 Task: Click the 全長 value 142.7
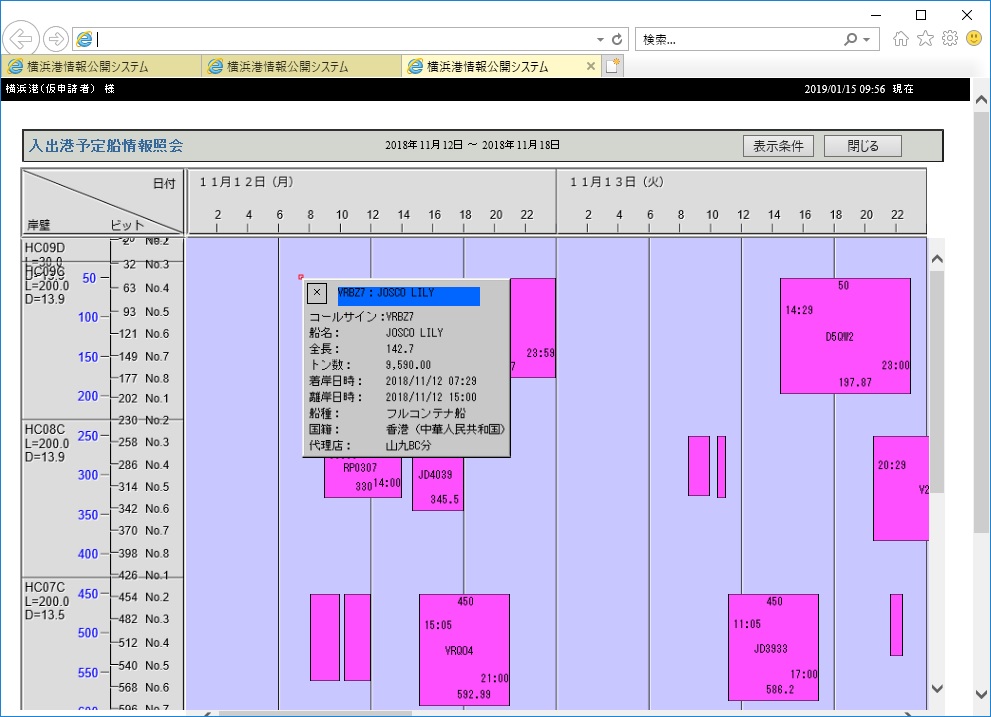click(399, 349)
